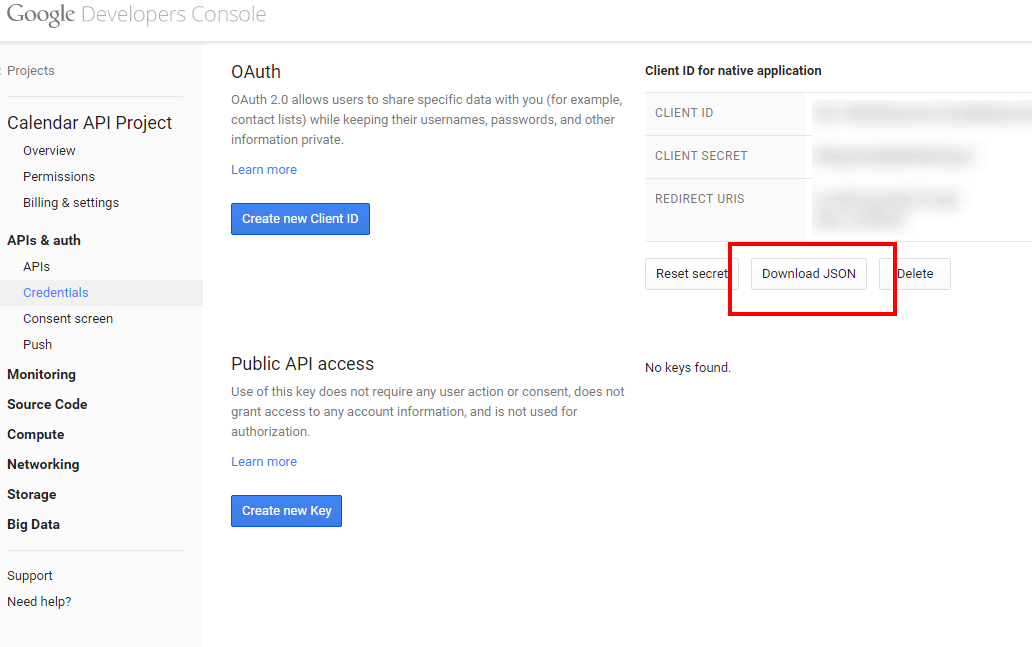Image resolution: width=1032 pixels, height=647 pixels.
Task: Open the Calendar API Project heading
Action: (90, 122)
